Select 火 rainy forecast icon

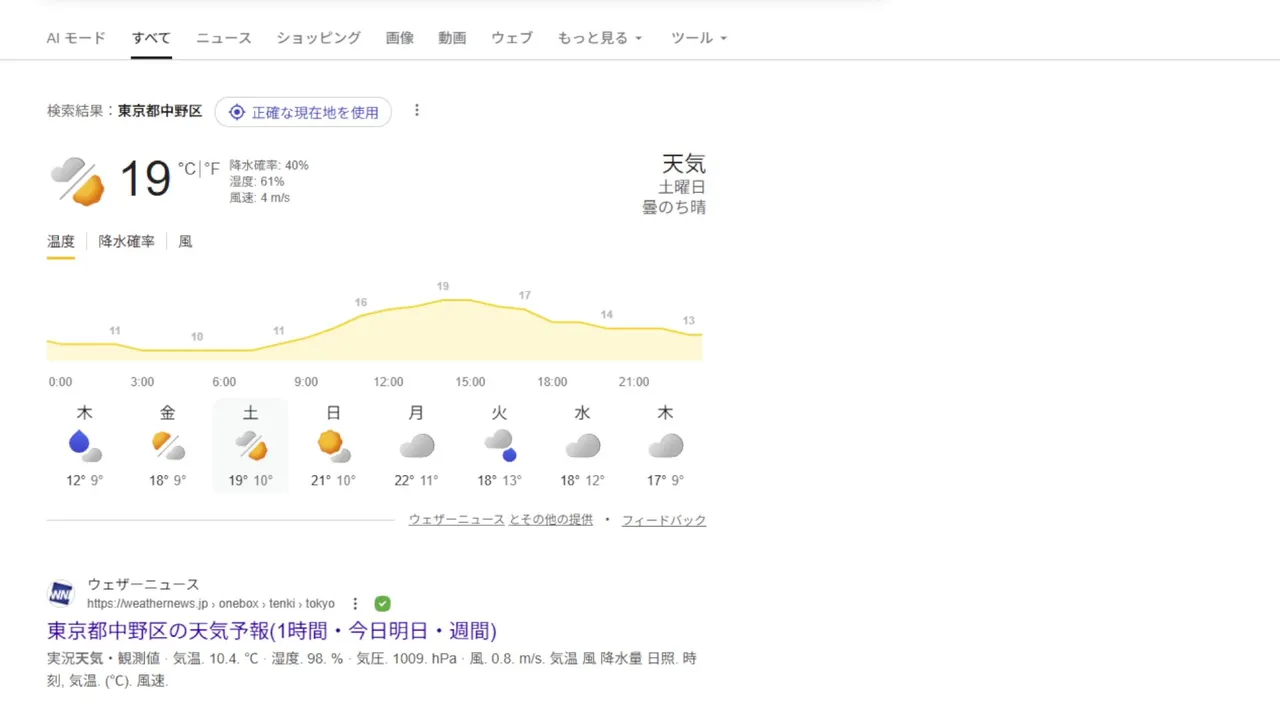pyautogui.click(x=499, y=445)
